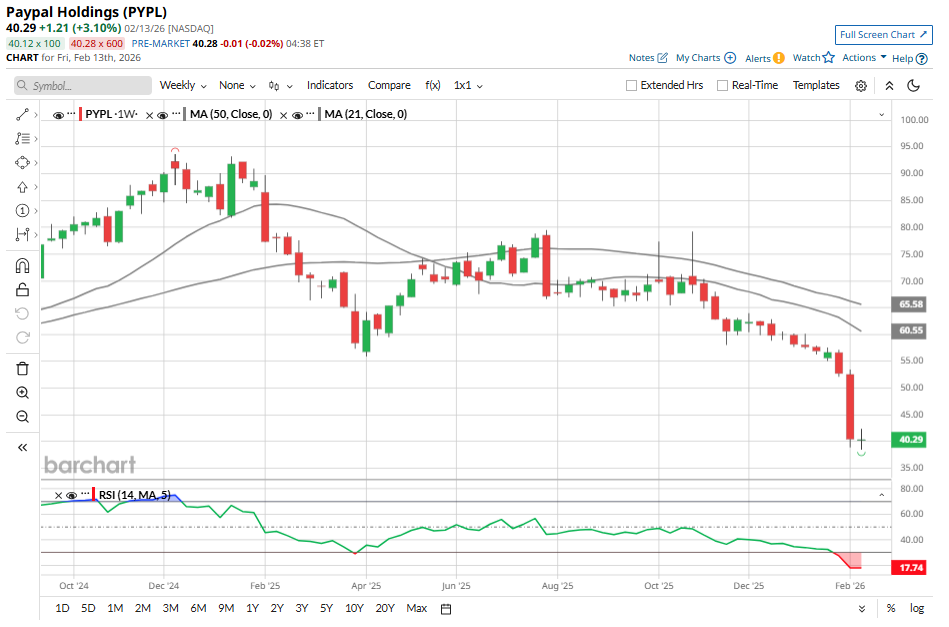The image size is (949, 627).
Task: Click the collapse header double-chevron icon
Action: click(x=889, y=86)
